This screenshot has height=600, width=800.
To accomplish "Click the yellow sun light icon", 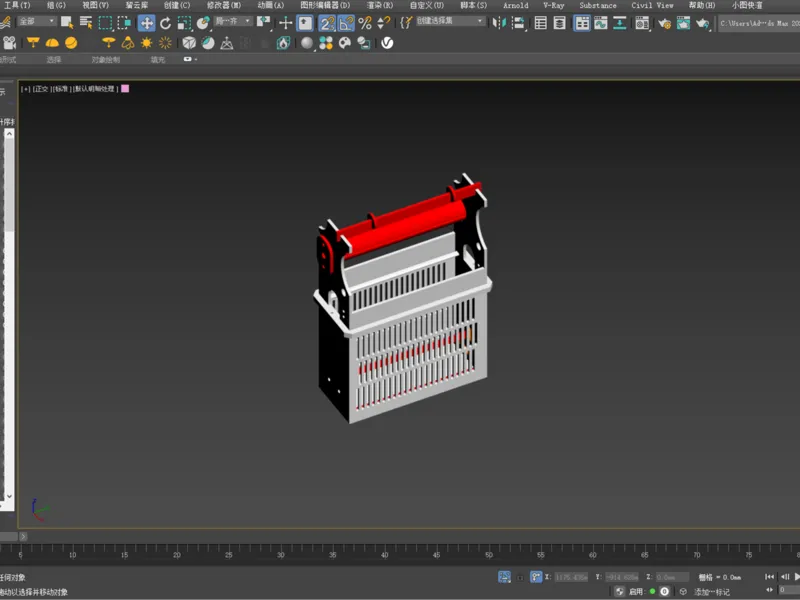I will 146,43.
